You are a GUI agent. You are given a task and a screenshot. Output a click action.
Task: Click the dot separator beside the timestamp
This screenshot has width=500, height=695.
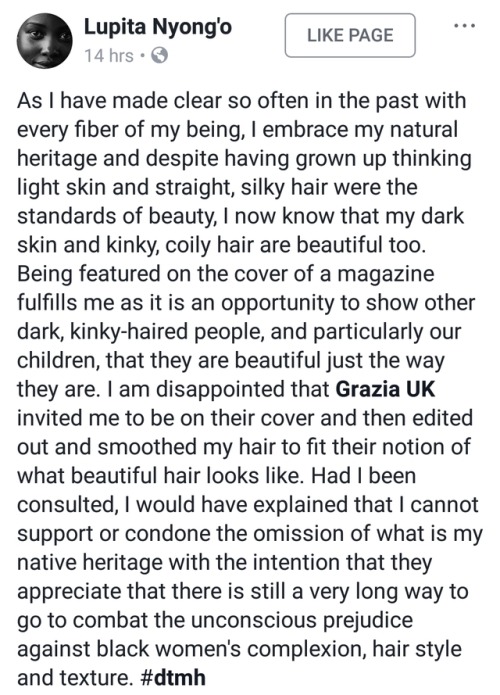point(142,57)
